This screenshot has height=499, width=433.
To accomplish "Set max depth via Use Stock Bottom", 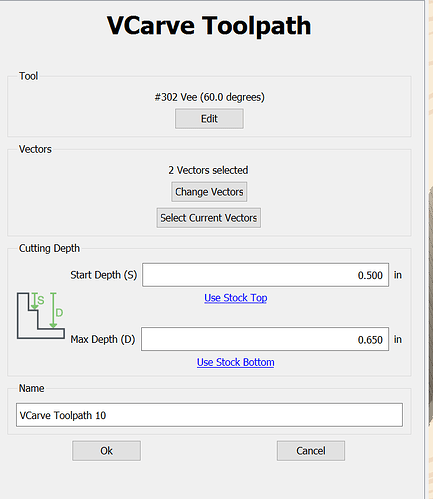I will 236,362.
